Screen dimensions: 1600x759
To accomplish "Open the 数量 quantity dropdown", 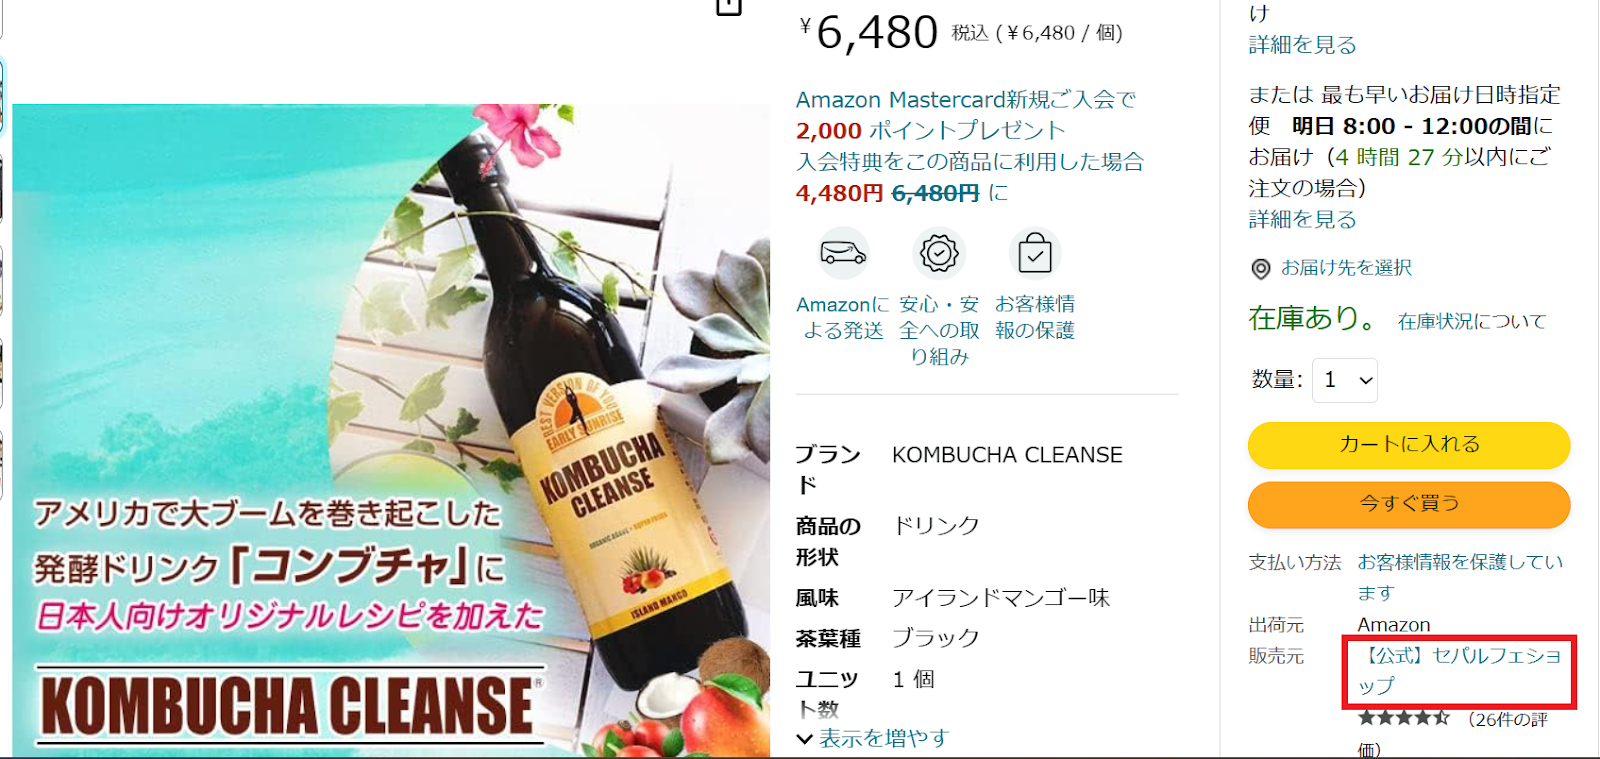I will click(x=1344, y=380).
